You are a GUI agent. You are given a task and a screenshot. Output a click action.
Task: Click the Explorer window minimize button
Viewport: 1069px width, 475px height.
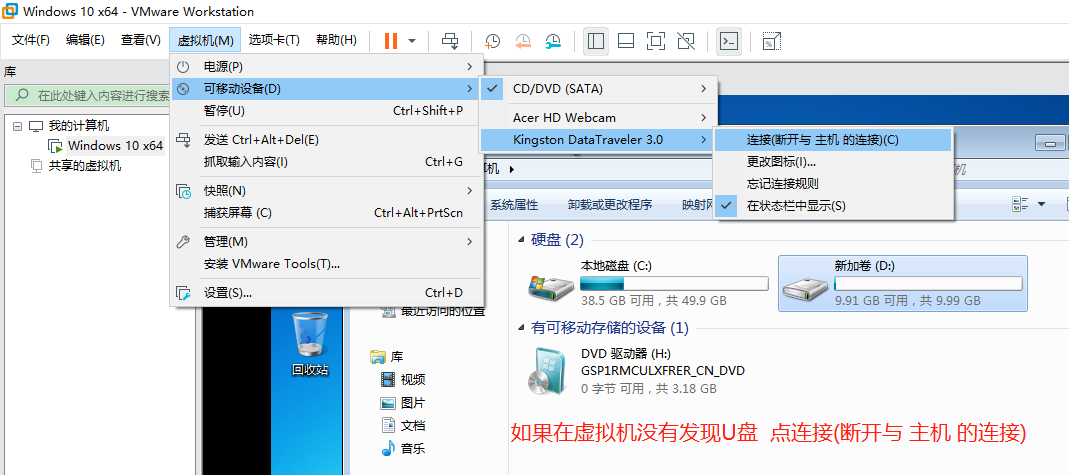[1050, 143]
